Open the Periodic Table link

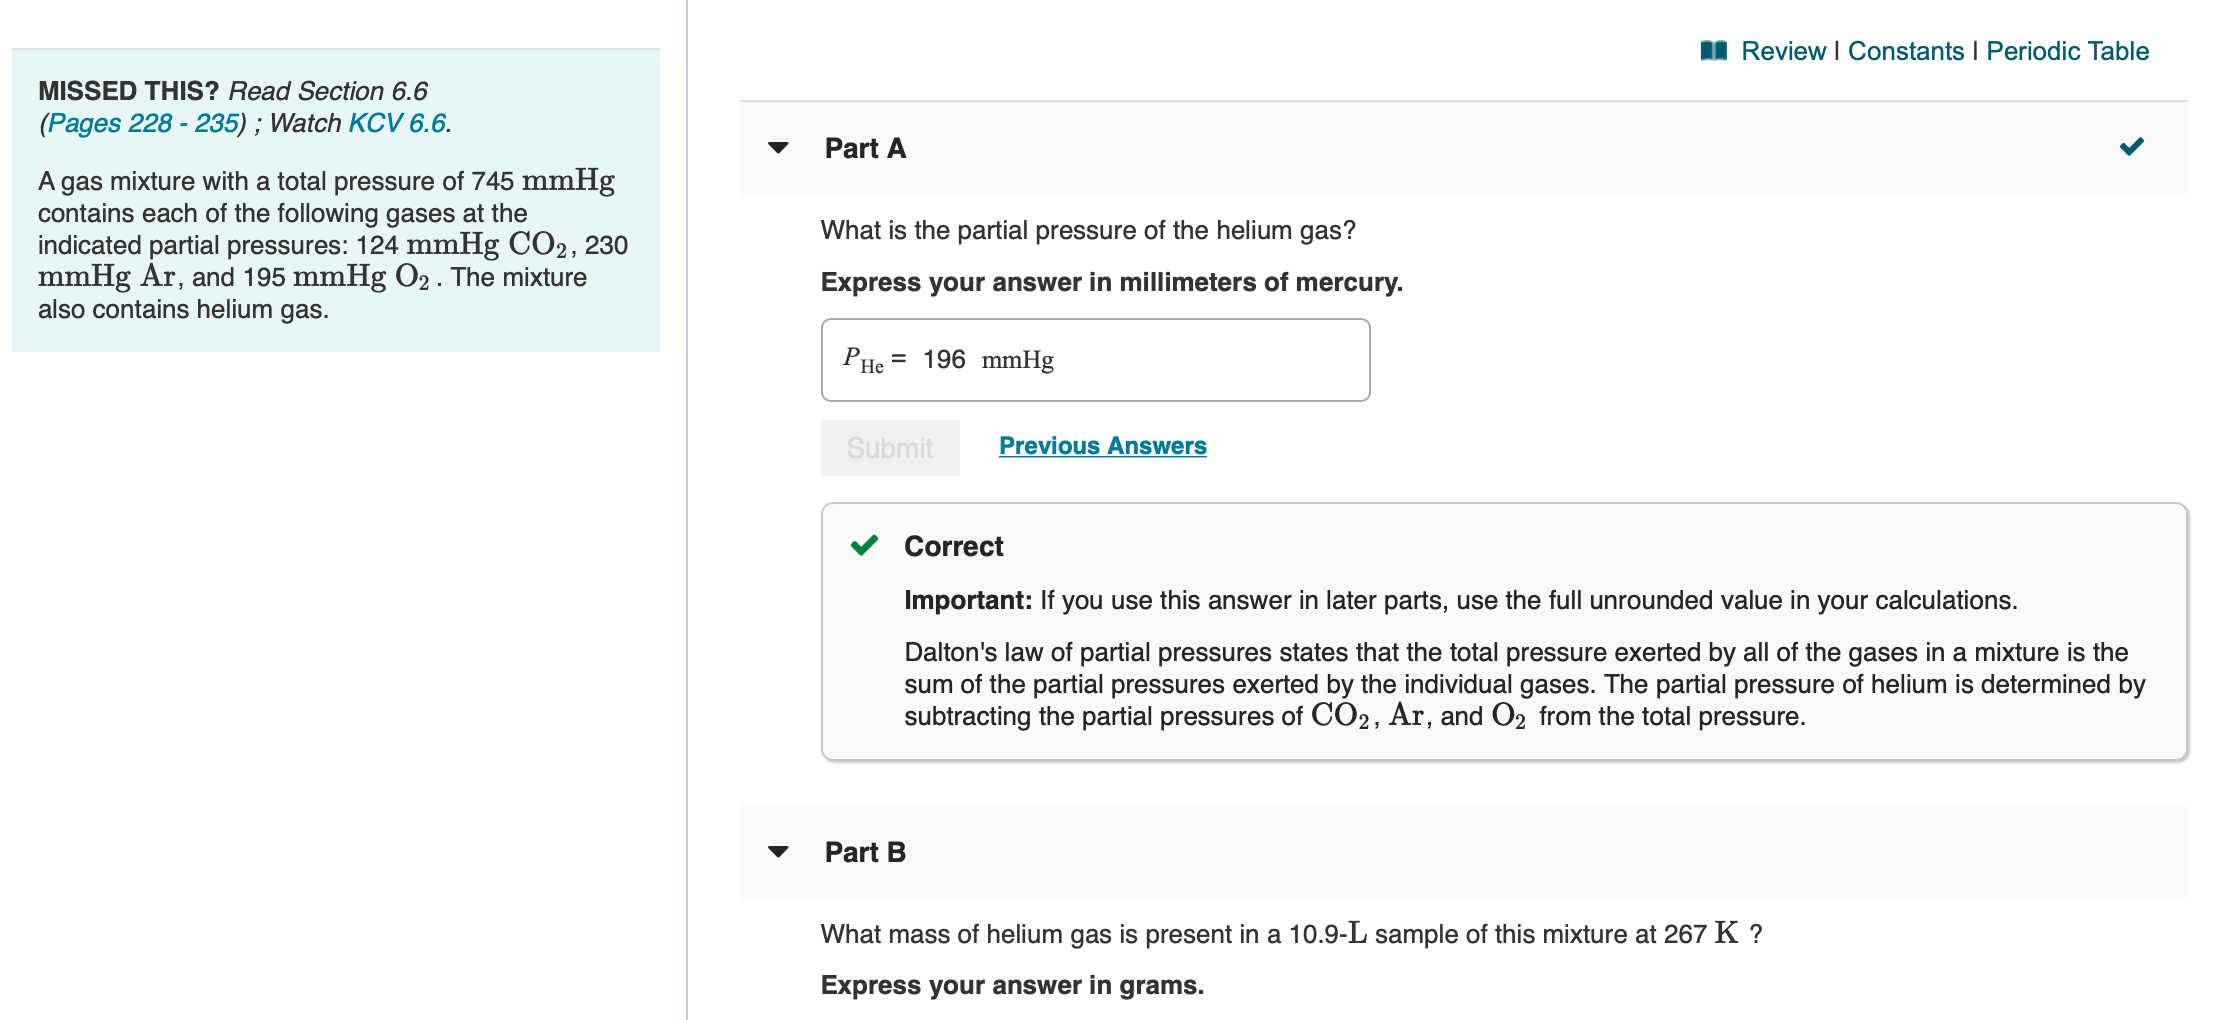(2067, 51)
